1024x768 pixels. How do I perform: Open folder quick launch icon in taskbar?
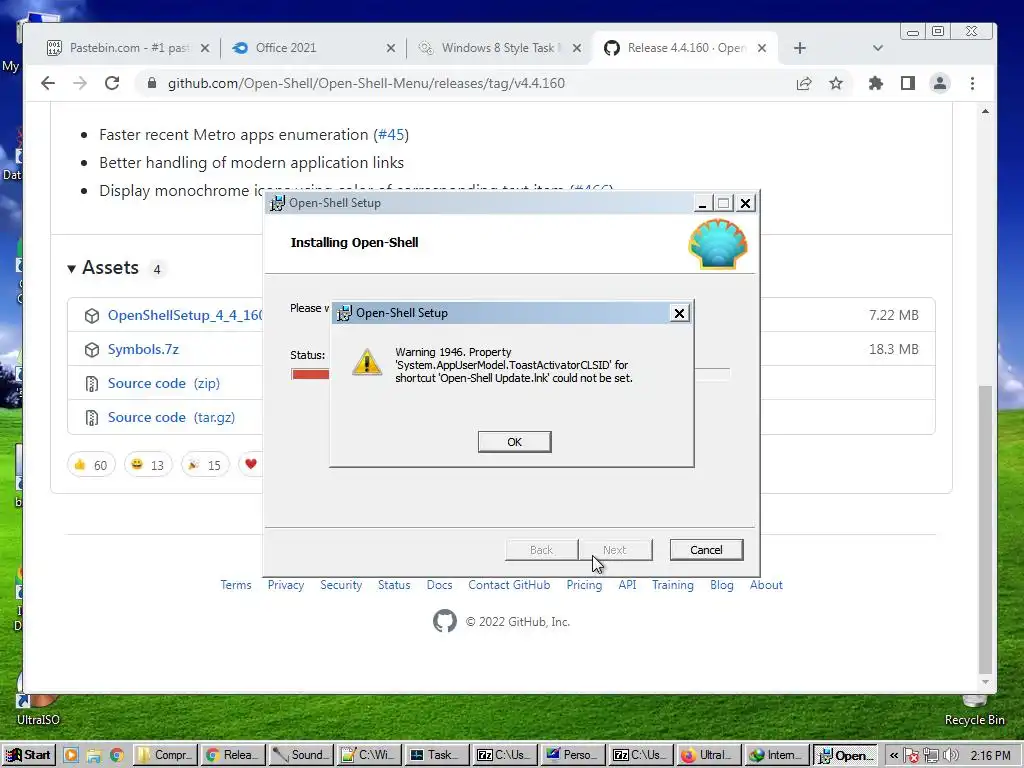(x=93, y=756)
